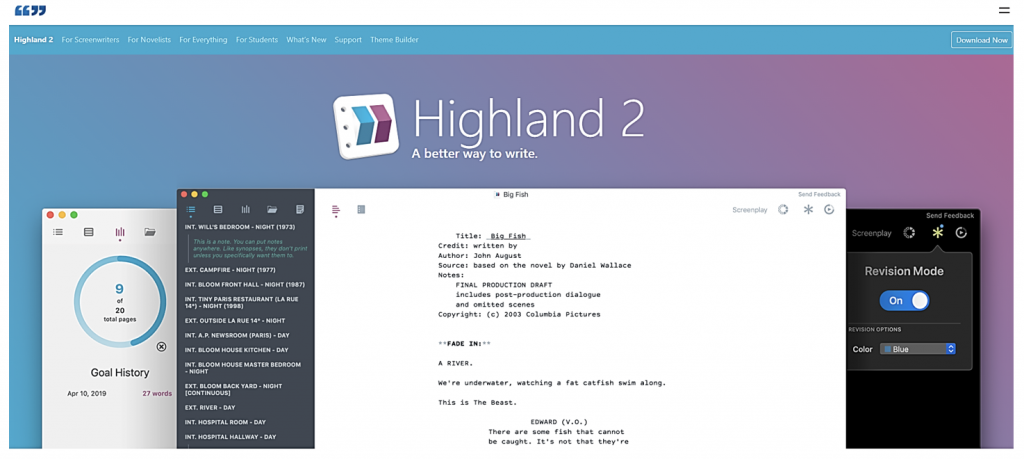Open the Screenplay template selector in the dark panel
This screenshot has height=459, width=1024.
871,233
